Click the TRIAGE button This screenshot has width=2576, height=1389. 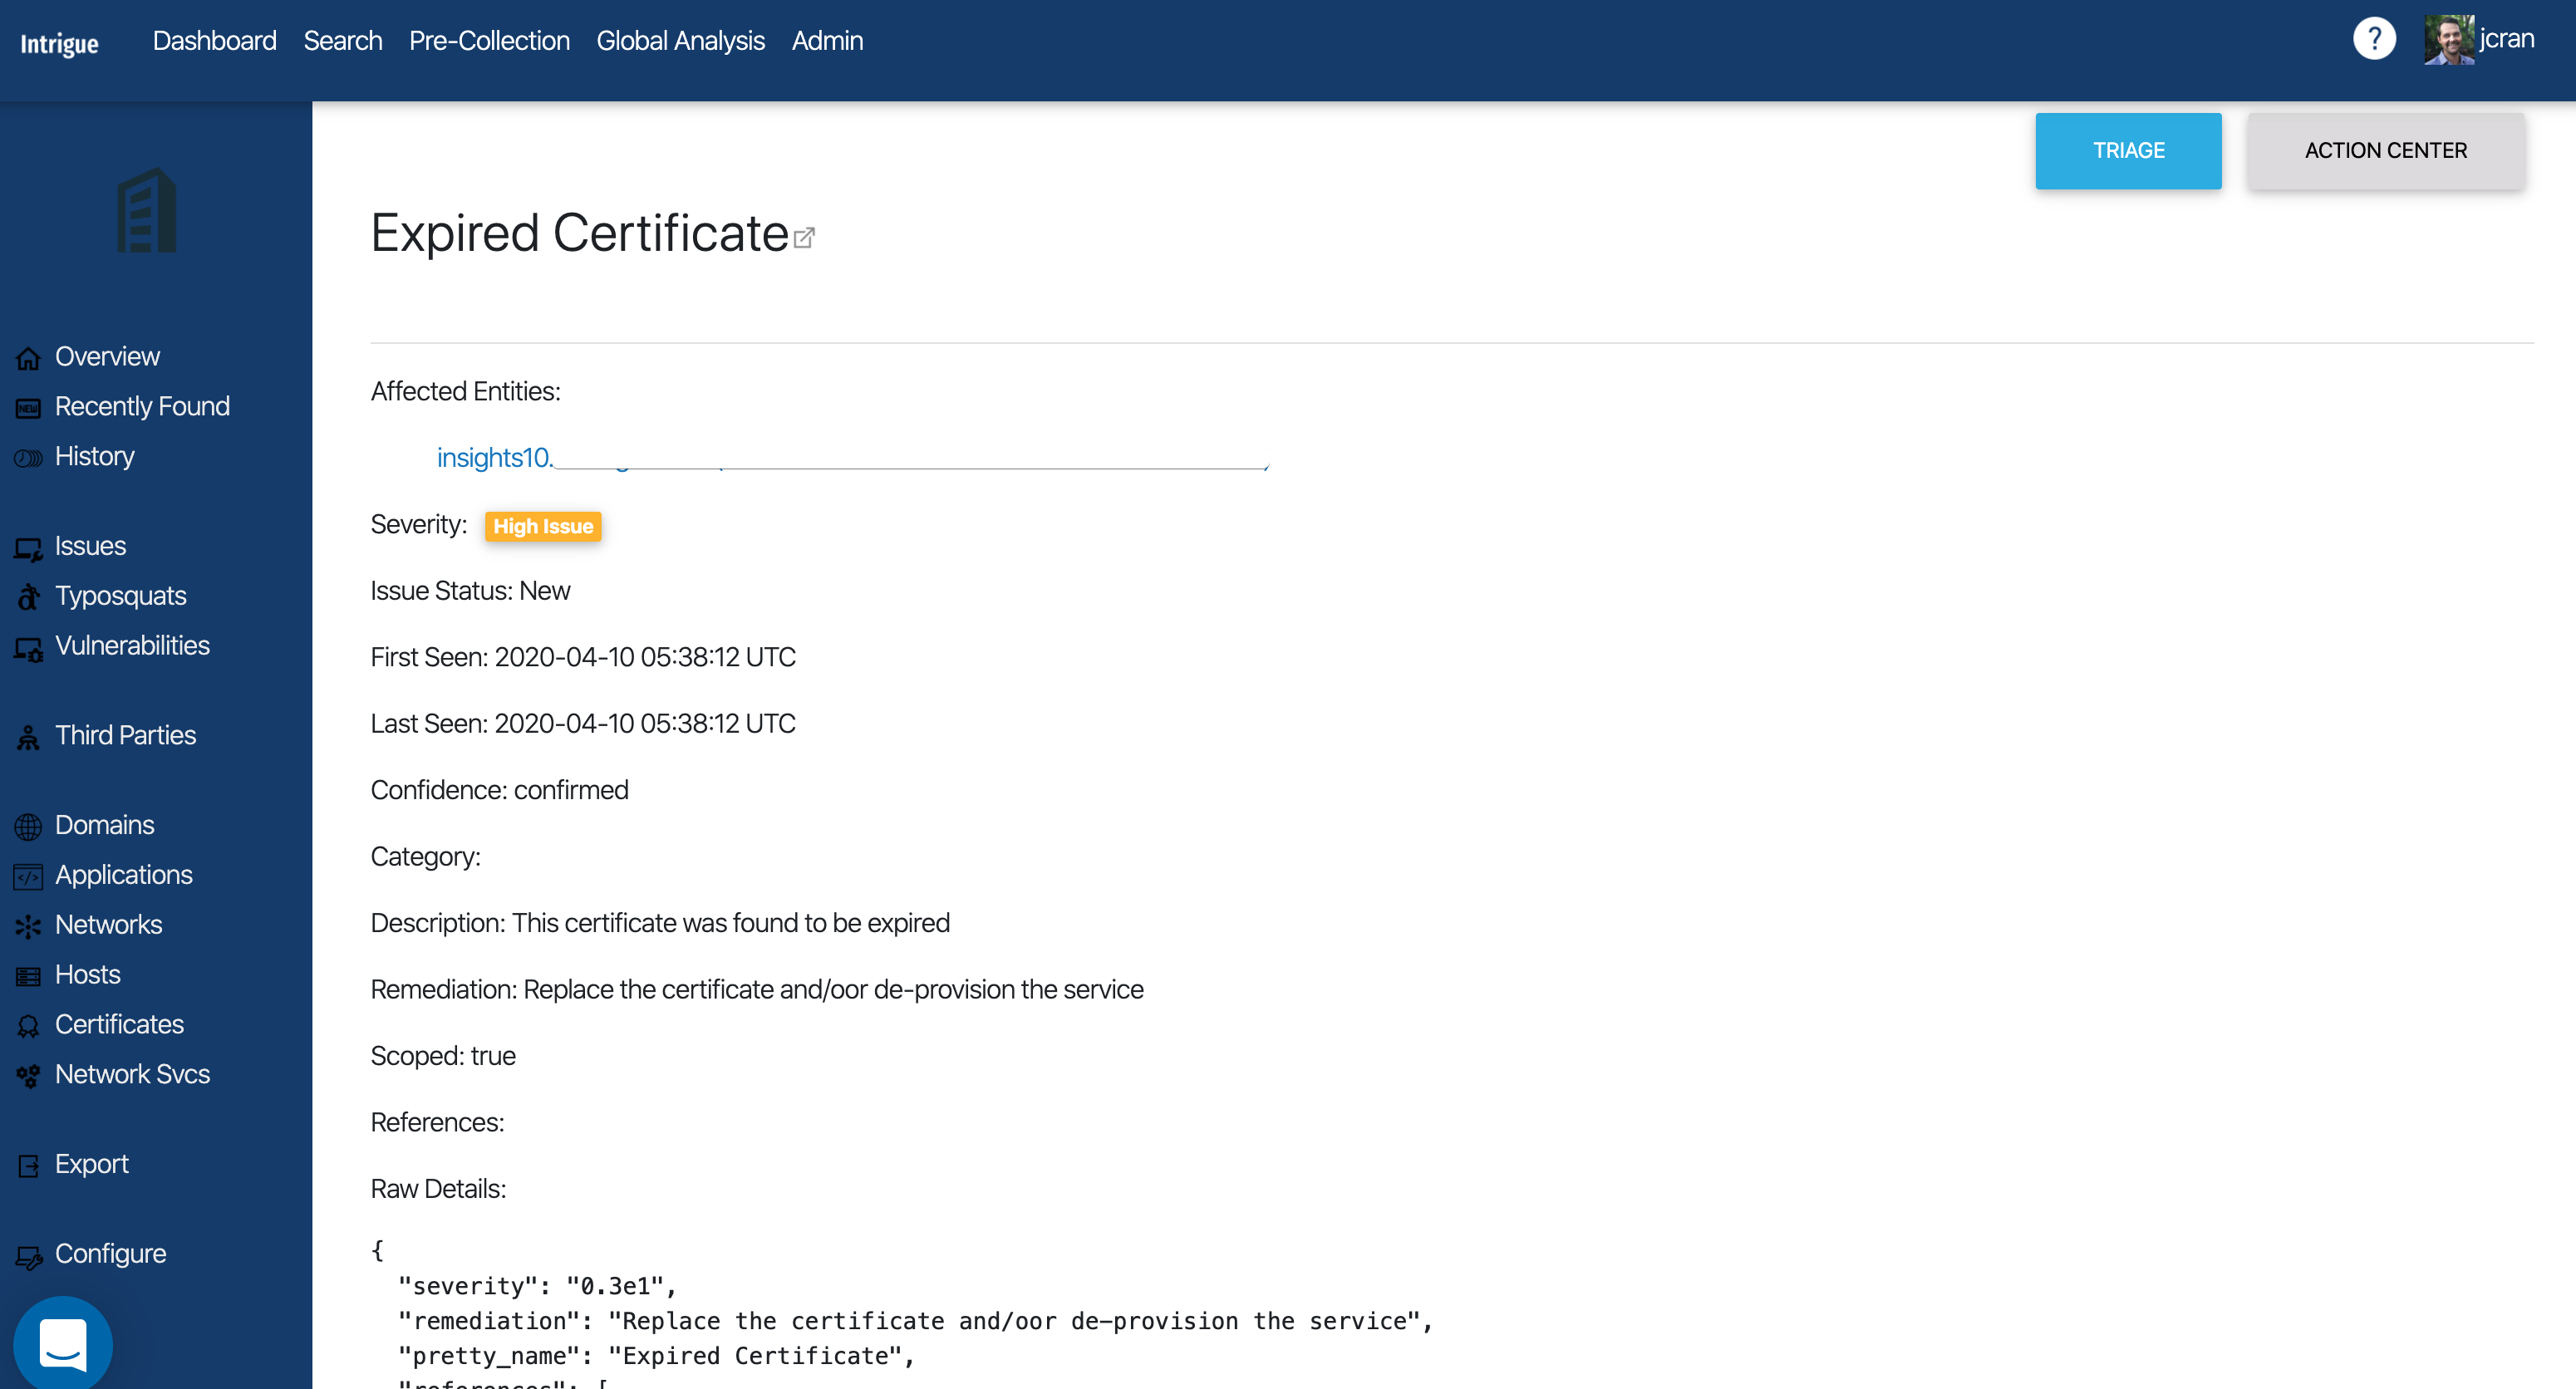click(2128, 150)
